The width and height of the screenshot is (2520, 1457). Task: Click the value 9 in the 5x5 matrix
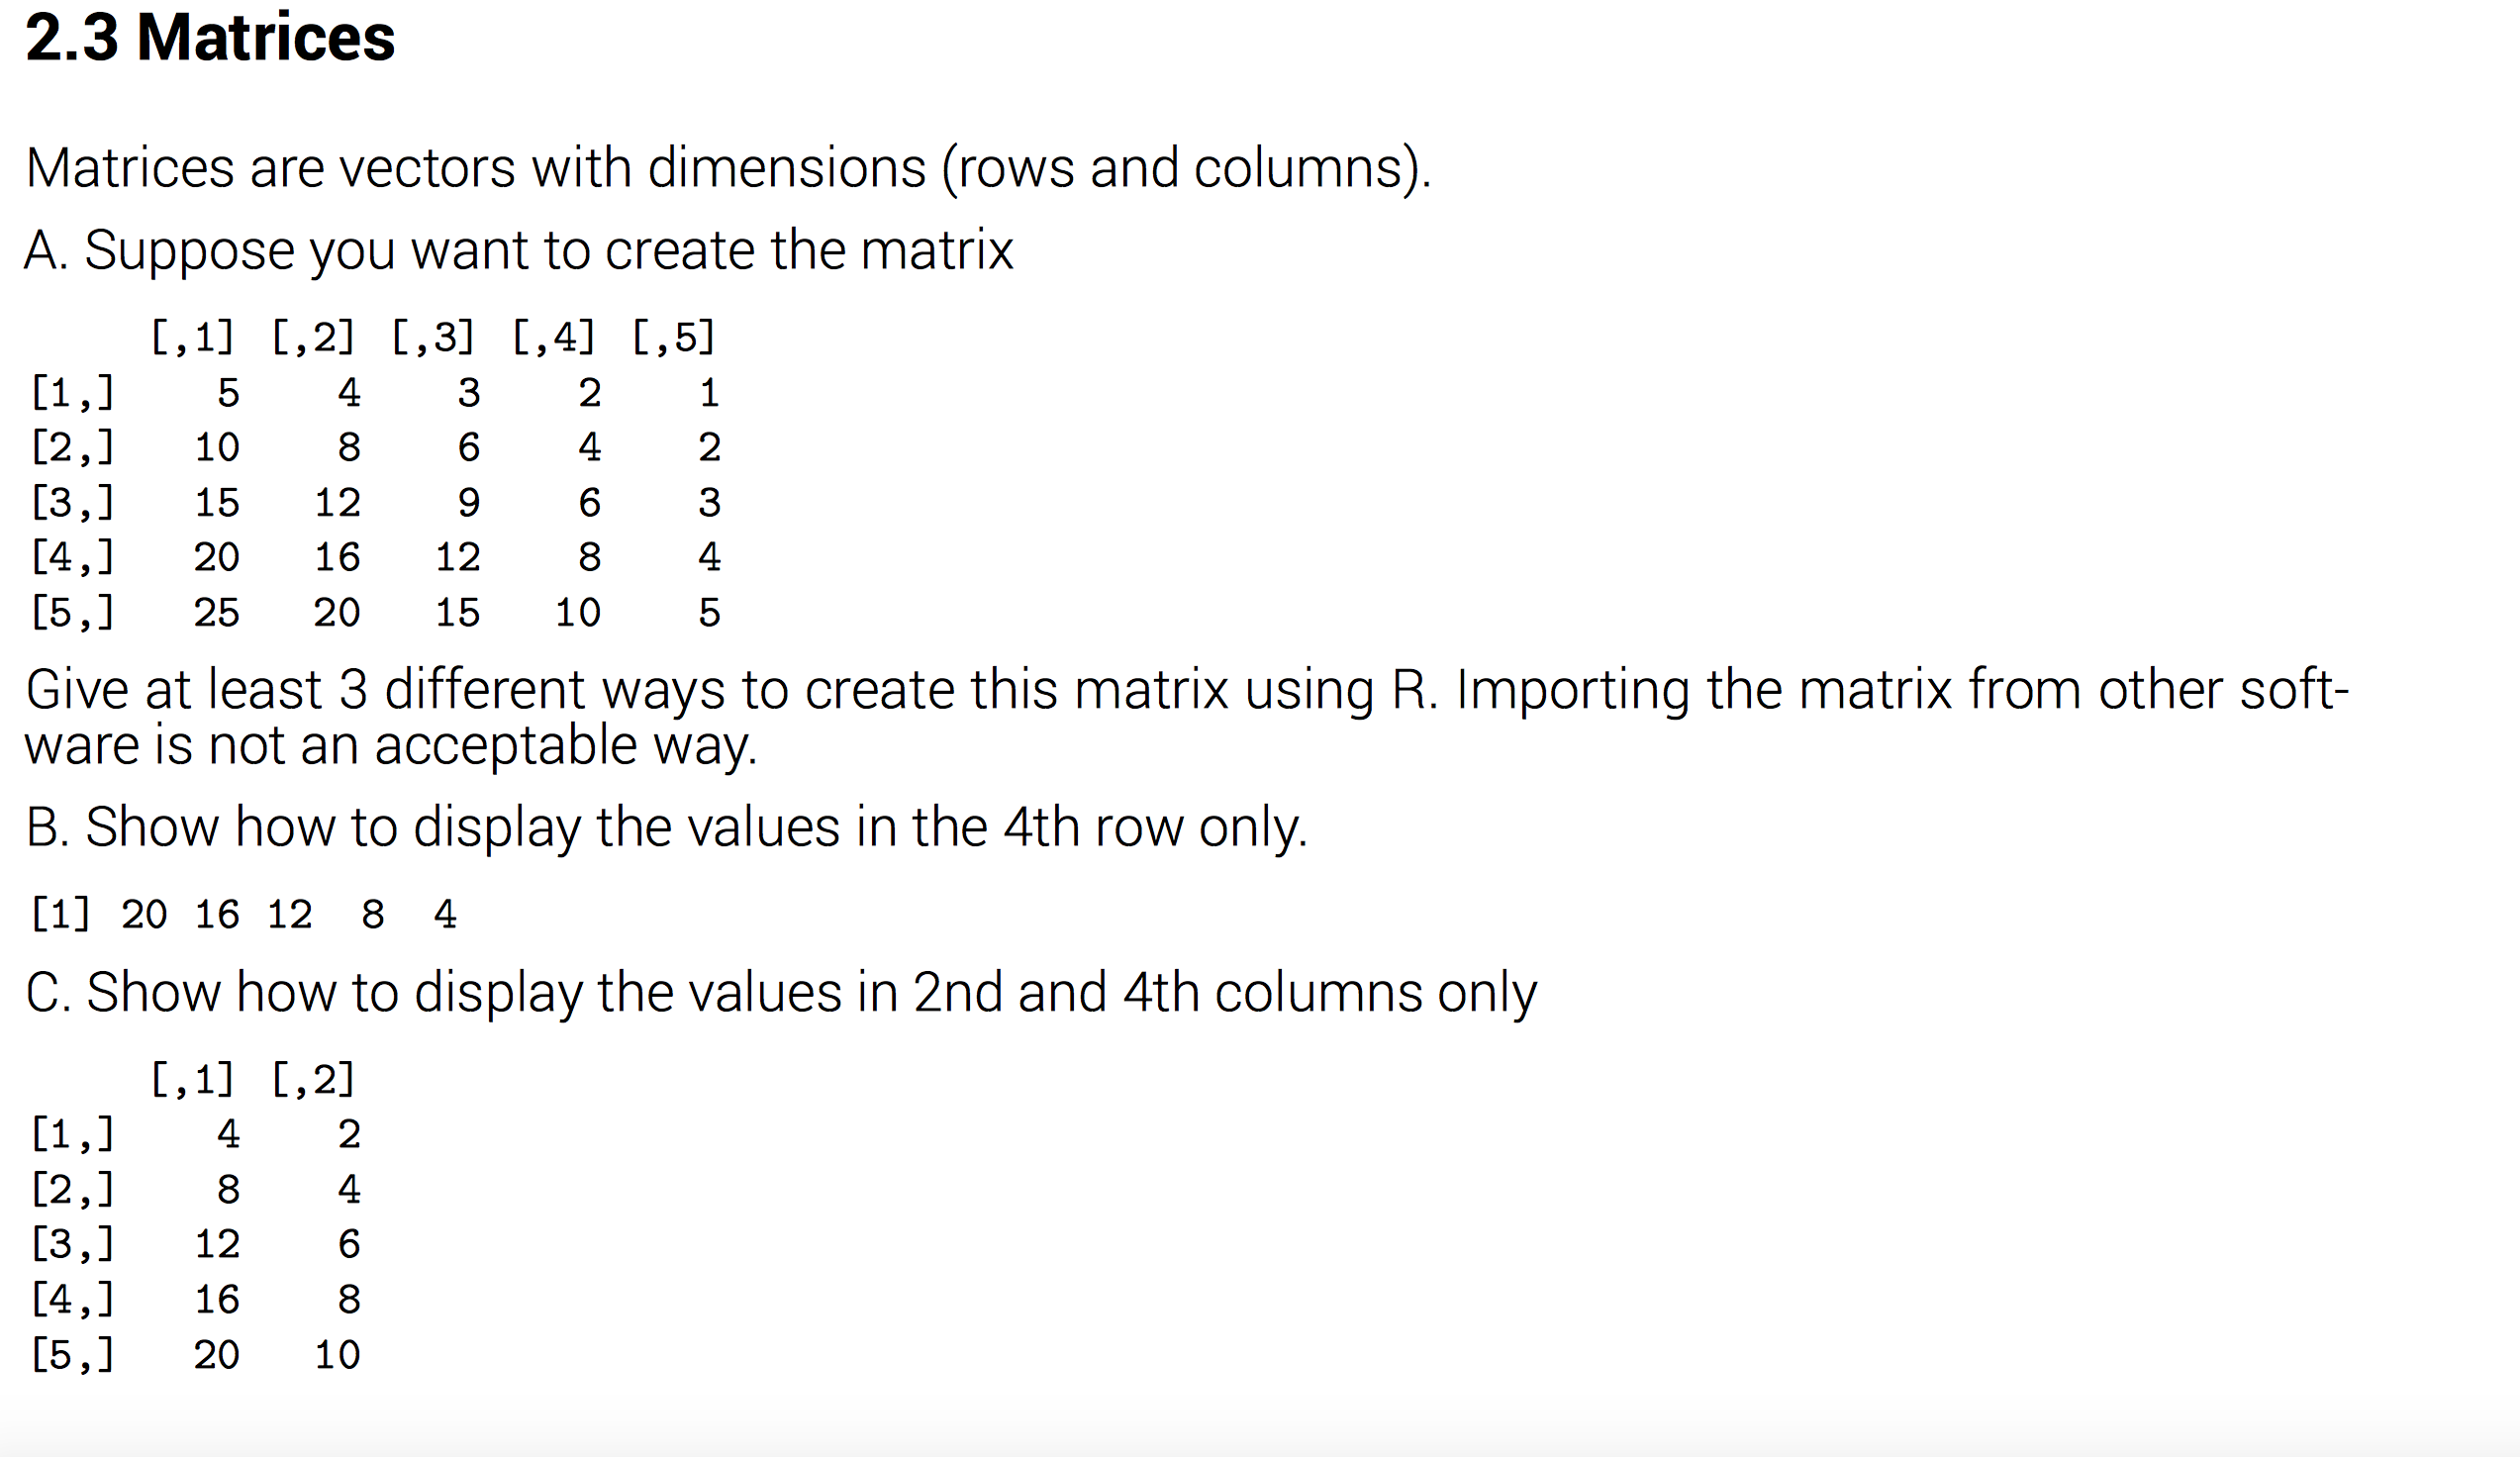tap(468, 502)
